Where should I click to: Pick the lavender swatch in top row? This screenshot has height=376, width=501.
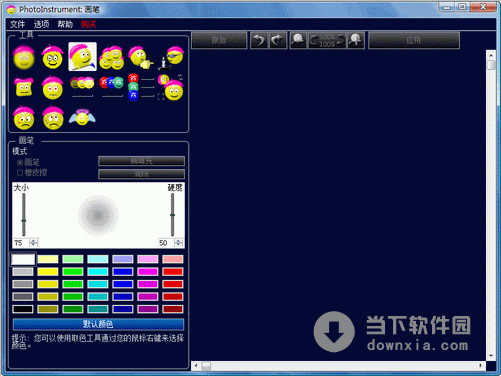[123, 259]
